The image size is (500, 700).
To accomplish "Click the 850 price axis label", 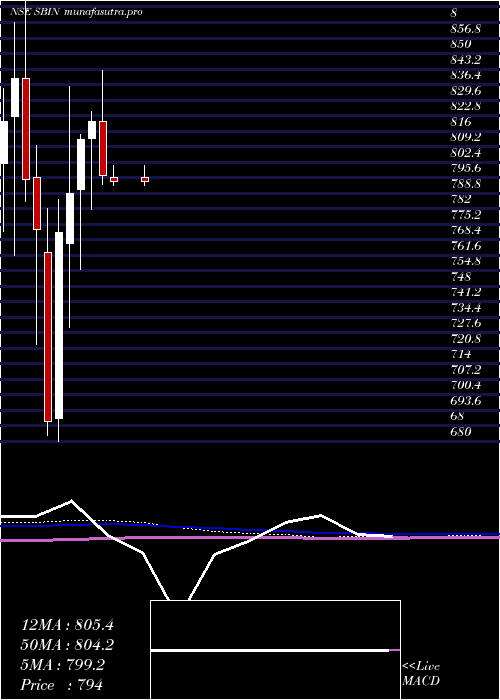I will (461, 44).
